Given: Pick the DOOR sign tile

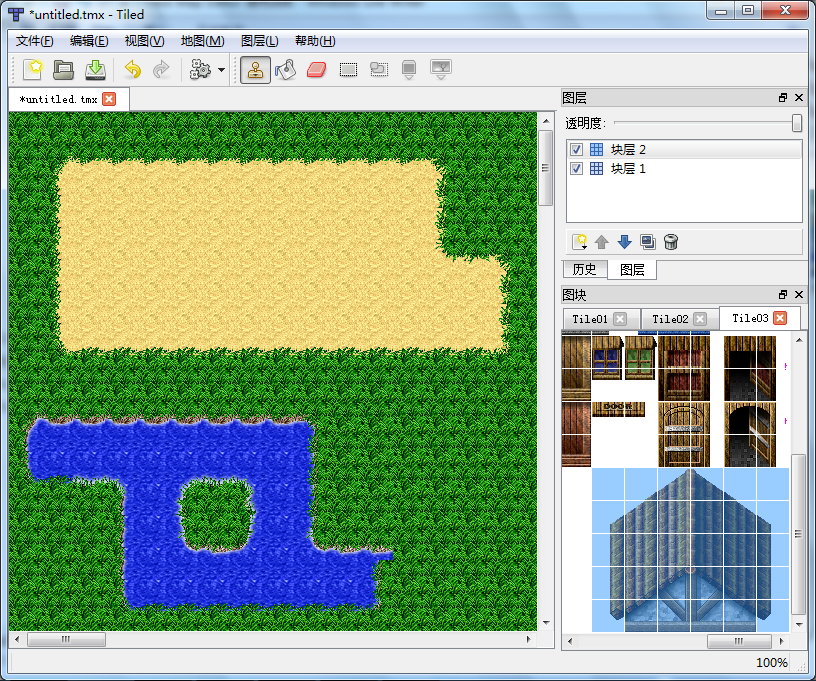Looking at the screenshot, I should coord(618,409).
